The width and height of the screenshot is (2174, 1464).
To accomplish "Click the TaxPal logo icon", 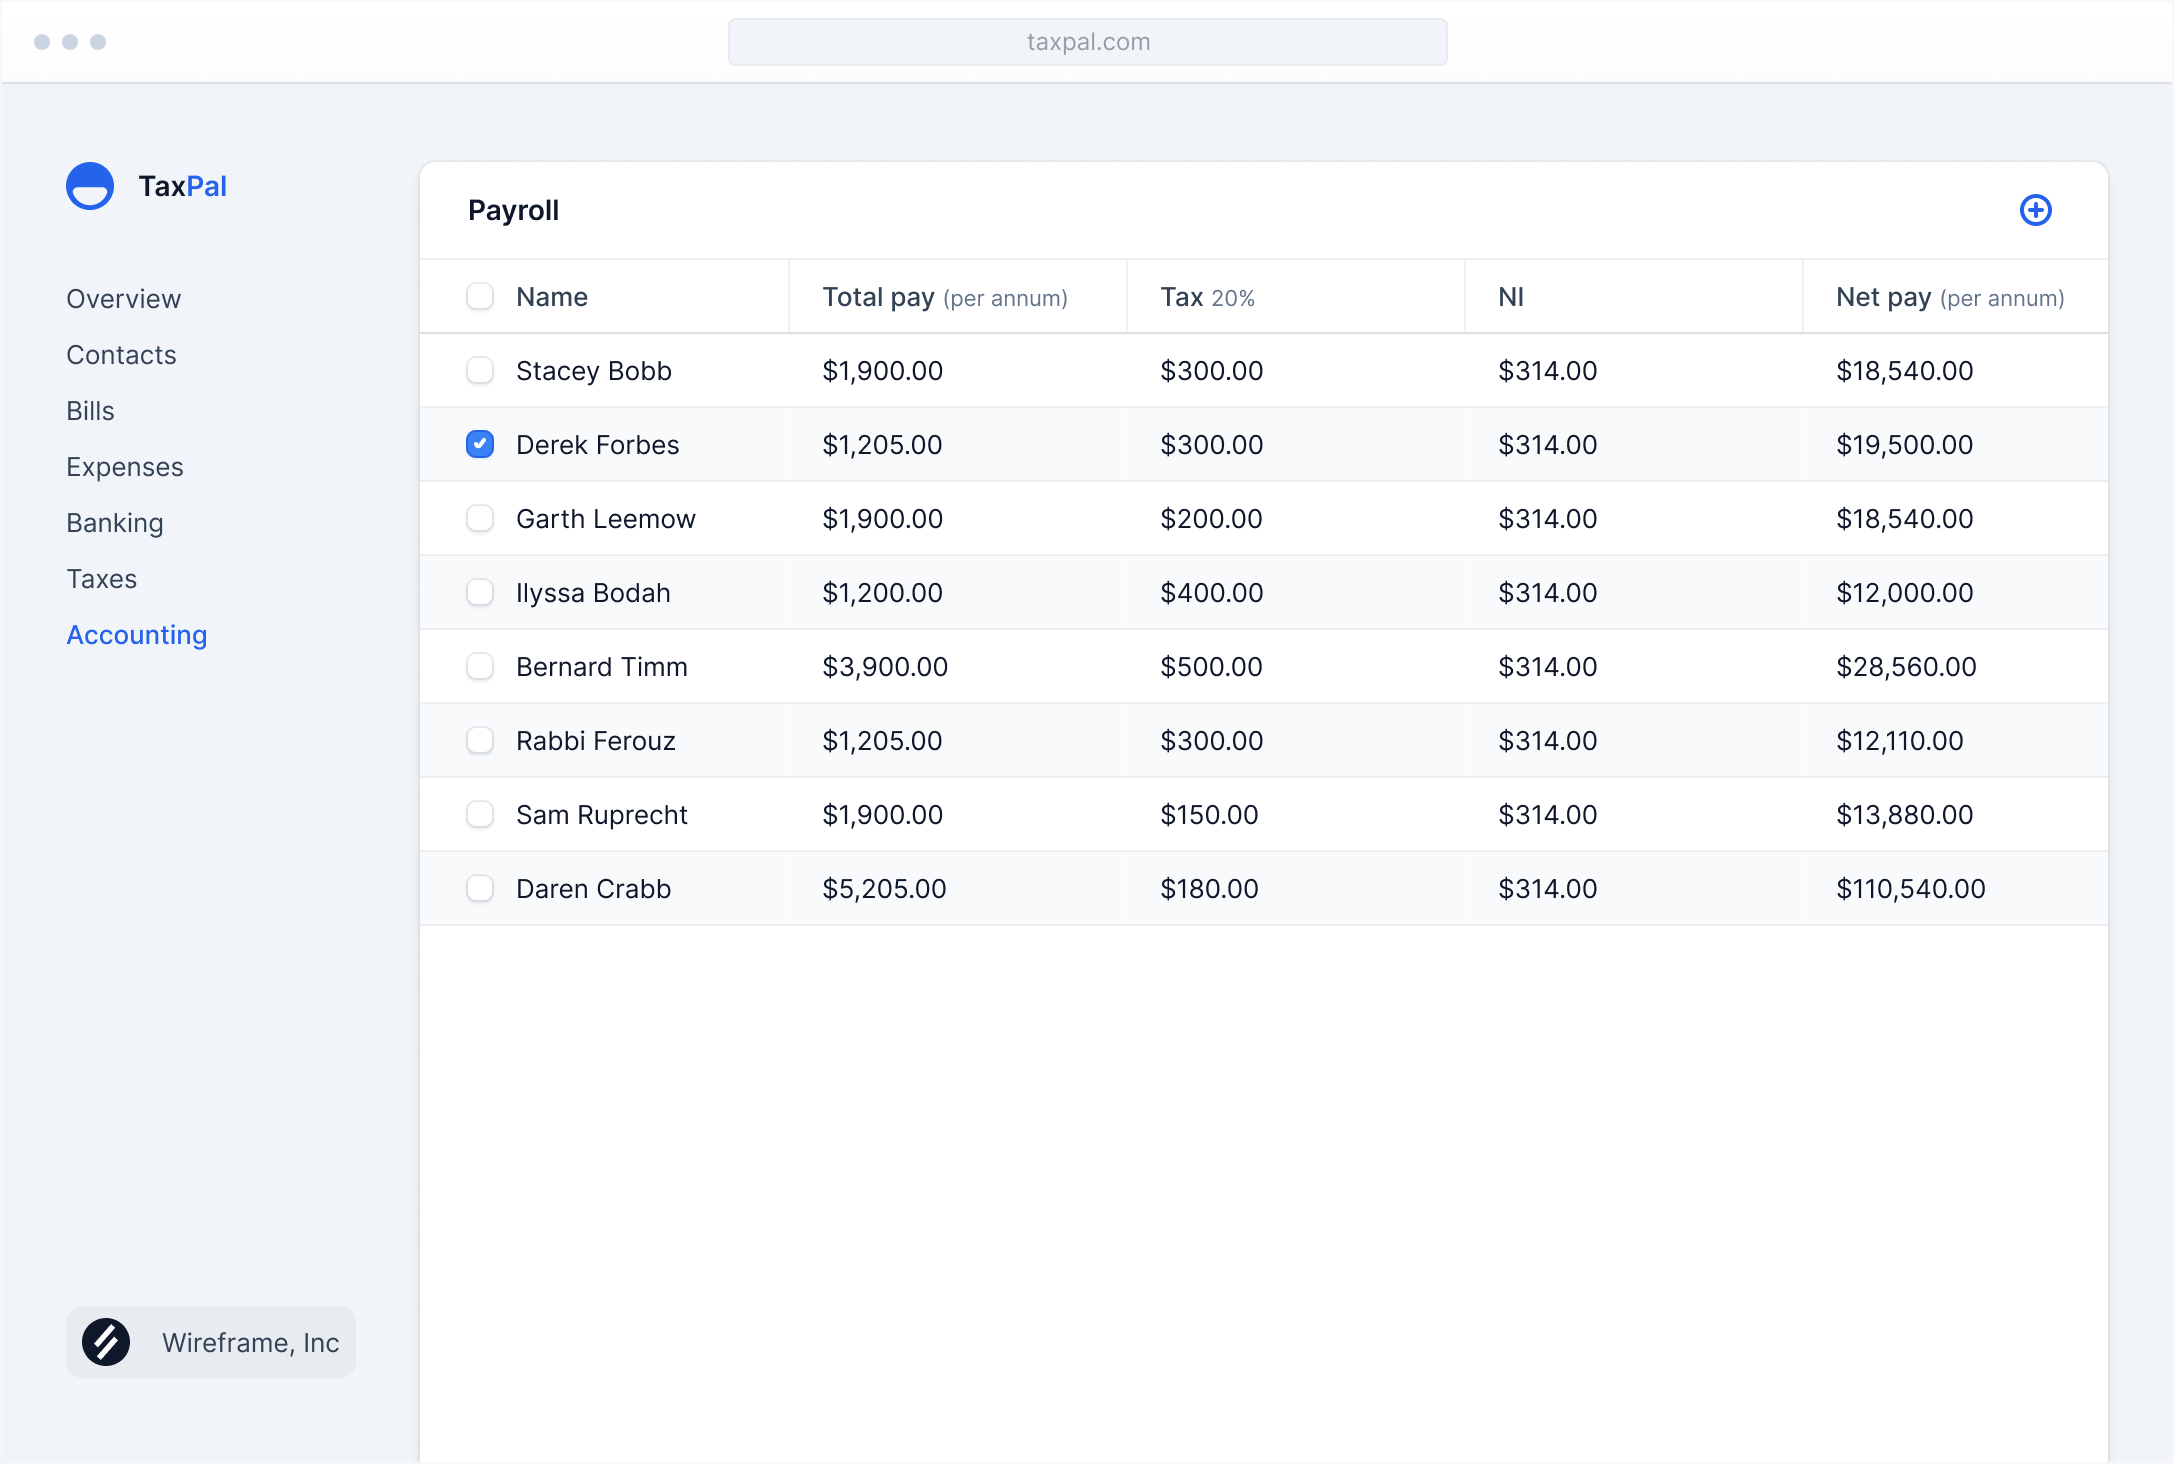I will pyautogui.click(x=90, y=185).
